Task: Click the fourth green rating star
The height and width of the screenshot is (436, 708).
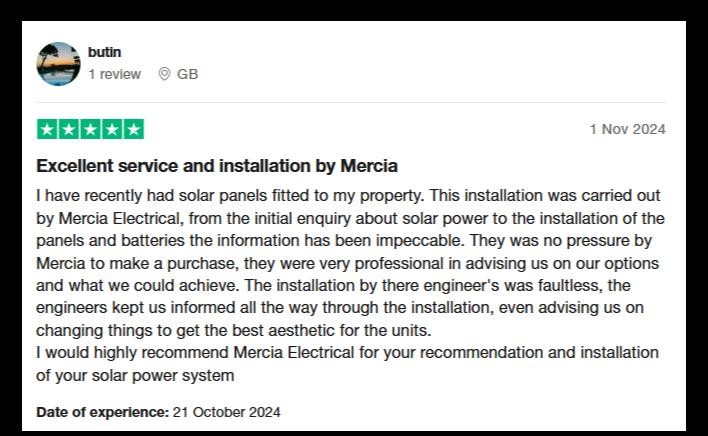Action: (112, 130)
